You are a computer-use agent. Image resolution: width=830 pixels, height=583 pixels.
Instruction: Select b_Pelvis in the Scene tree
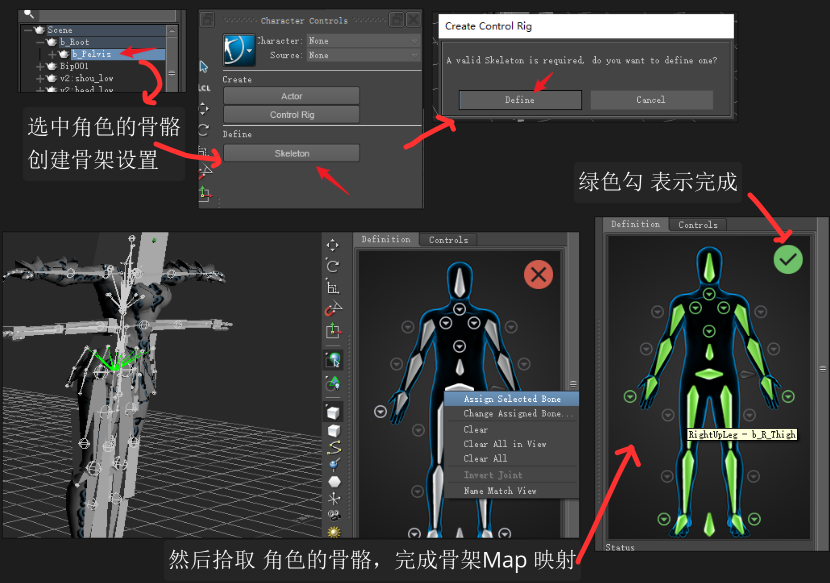pyautogui.click(x=92, y=54)
